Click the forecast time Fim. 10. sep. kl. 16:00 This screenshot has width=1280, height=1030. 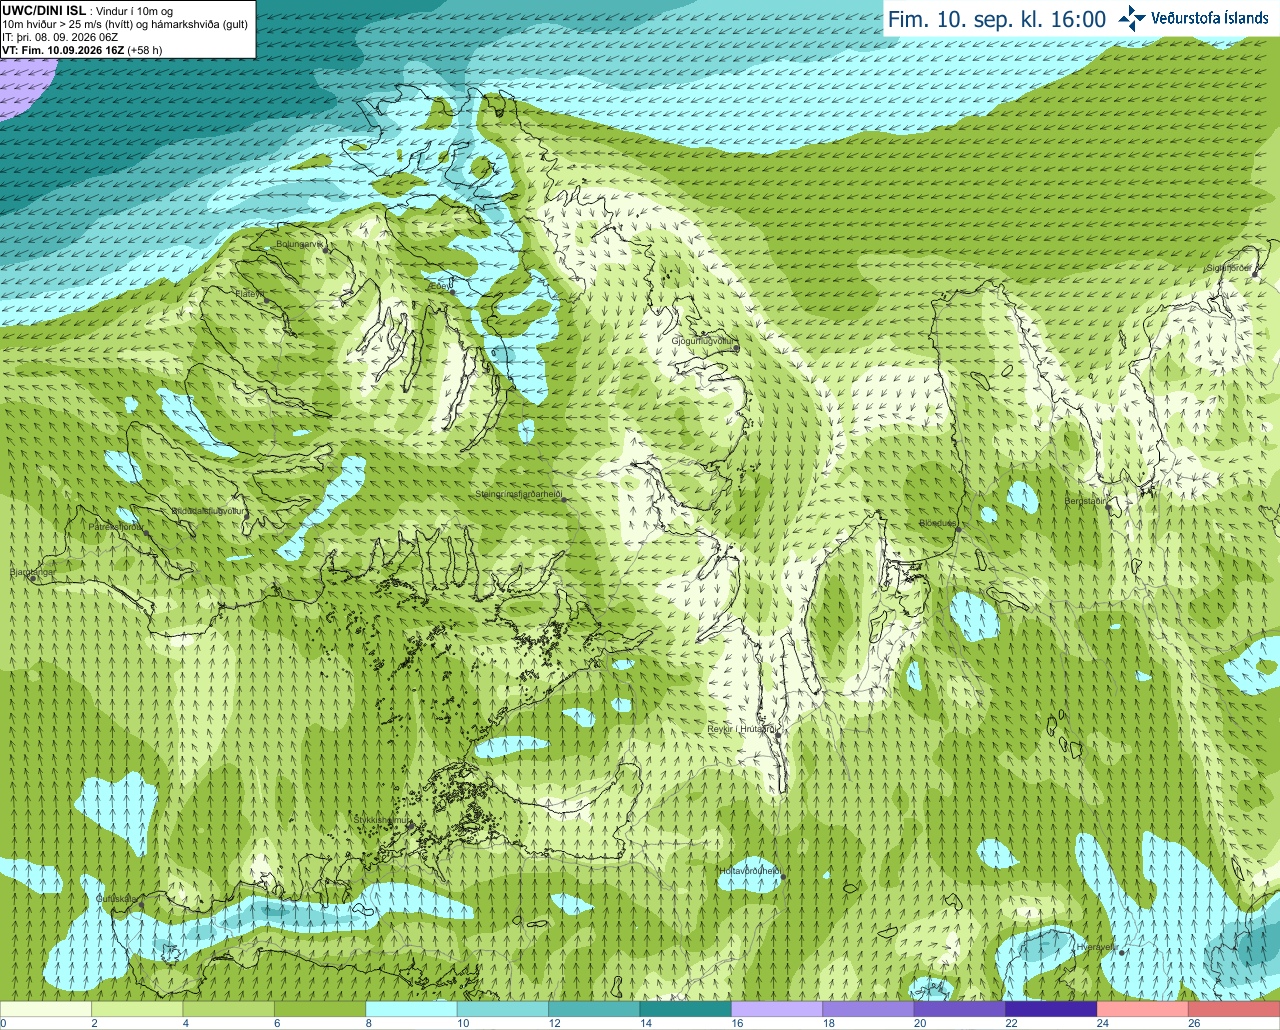tap(997, 19)
